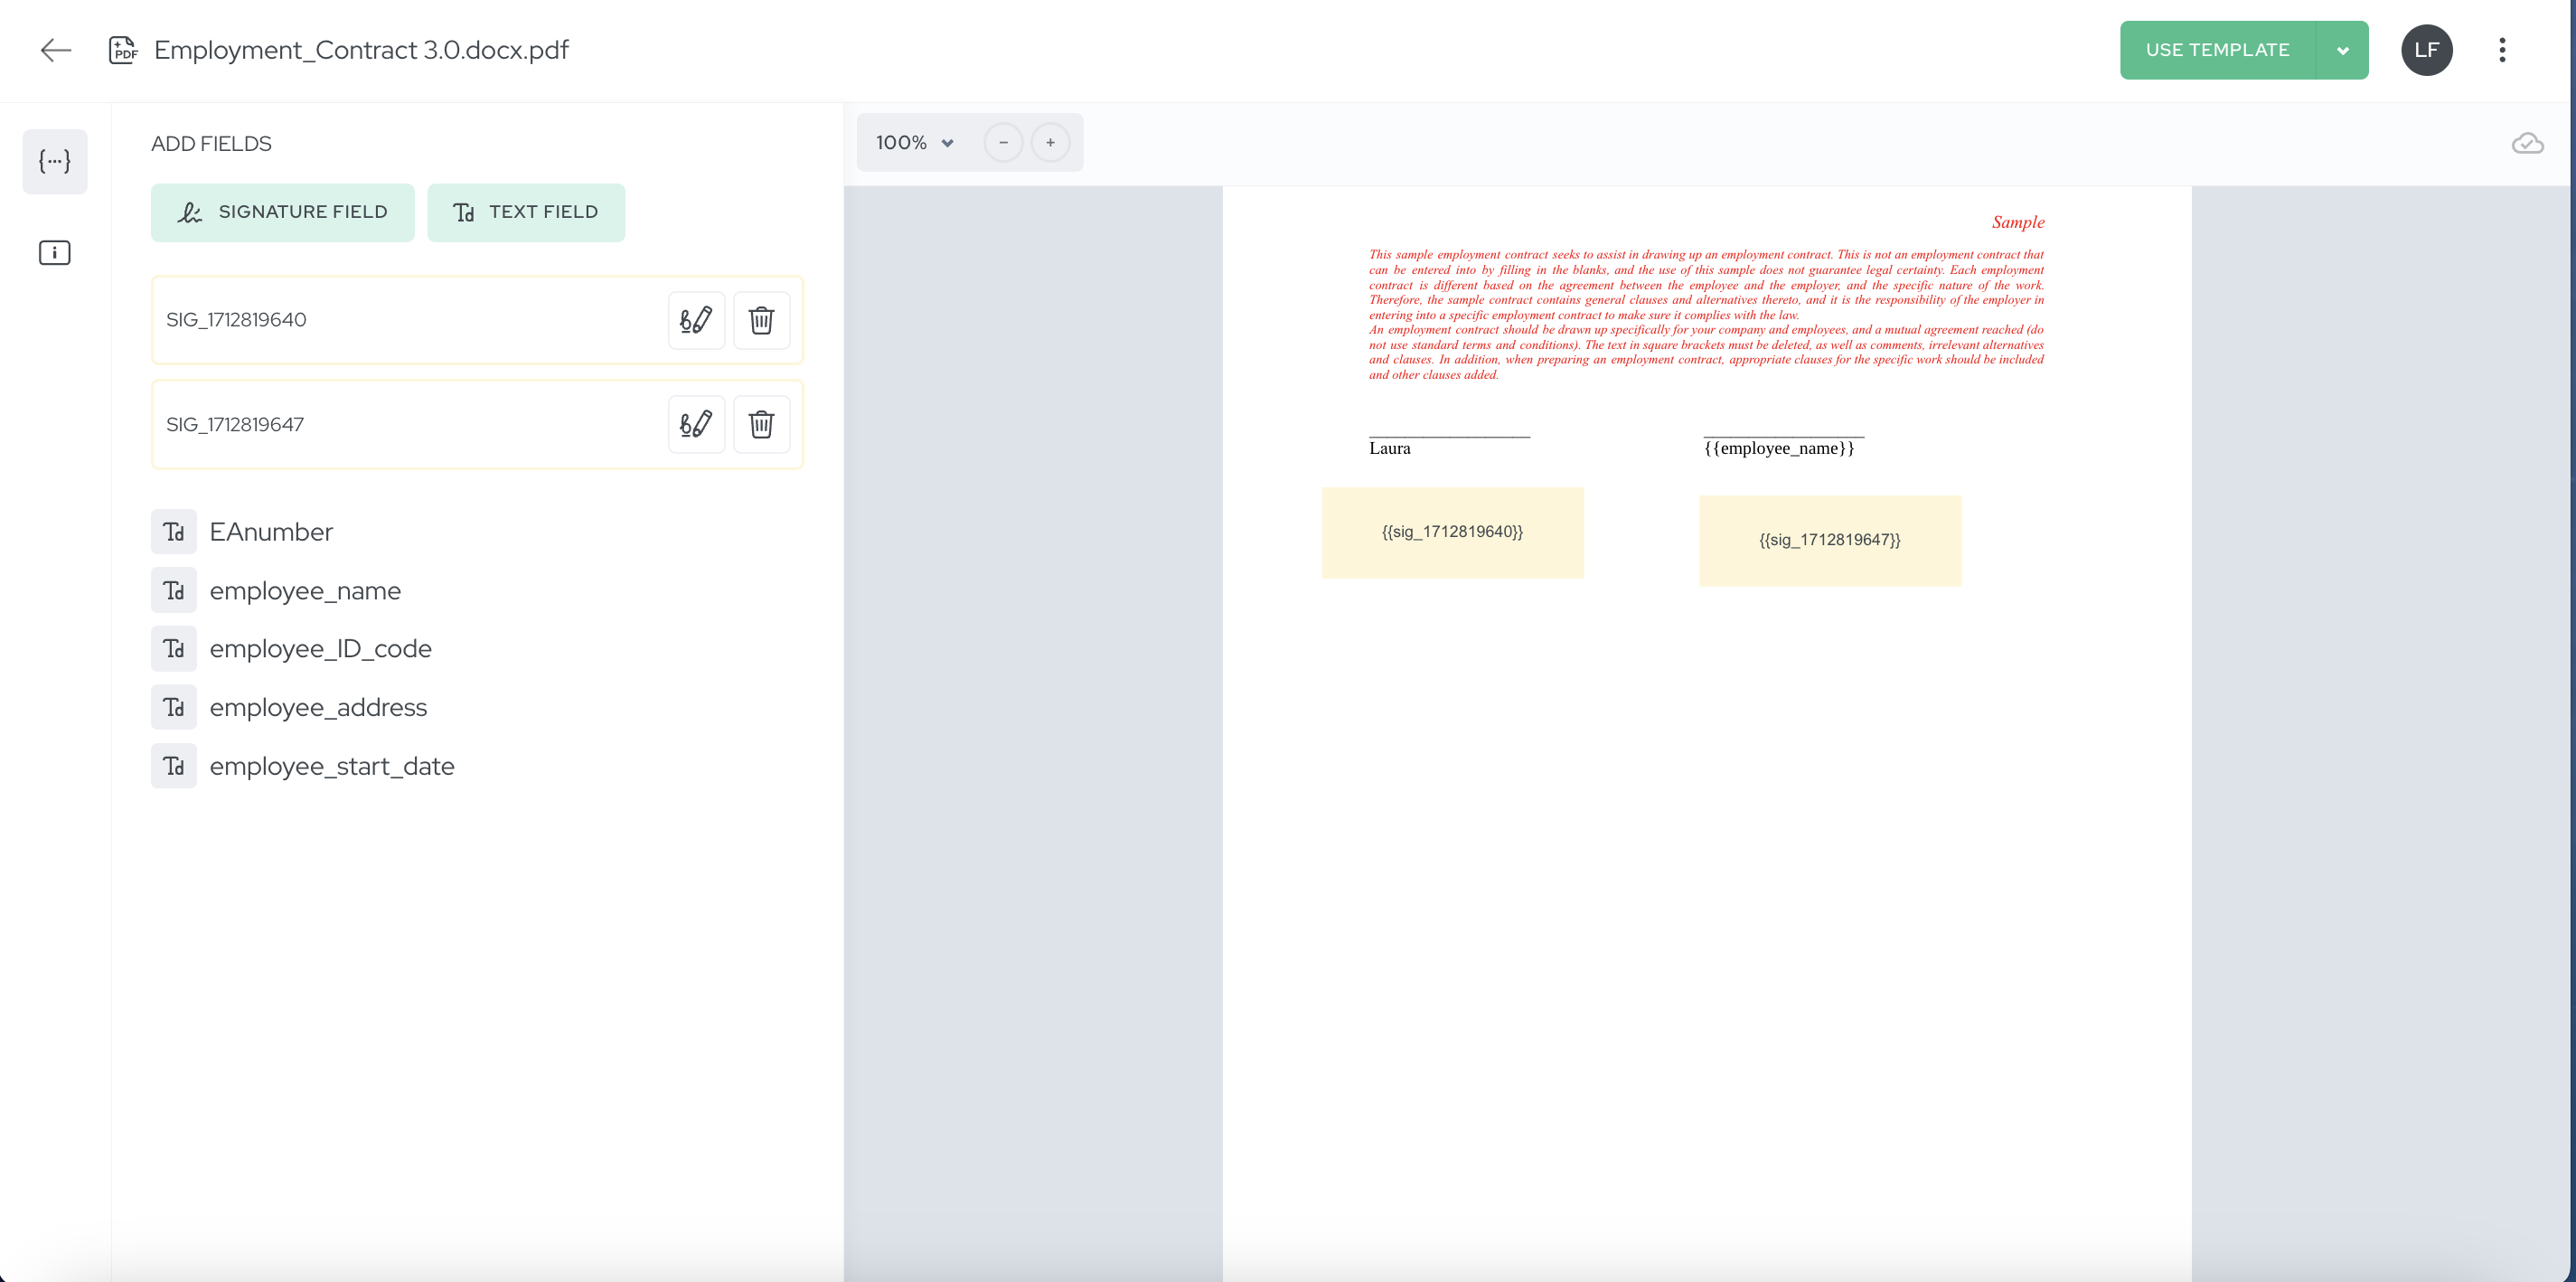Select the sig_1712819647 box on document

click(x=1829, y=540)
